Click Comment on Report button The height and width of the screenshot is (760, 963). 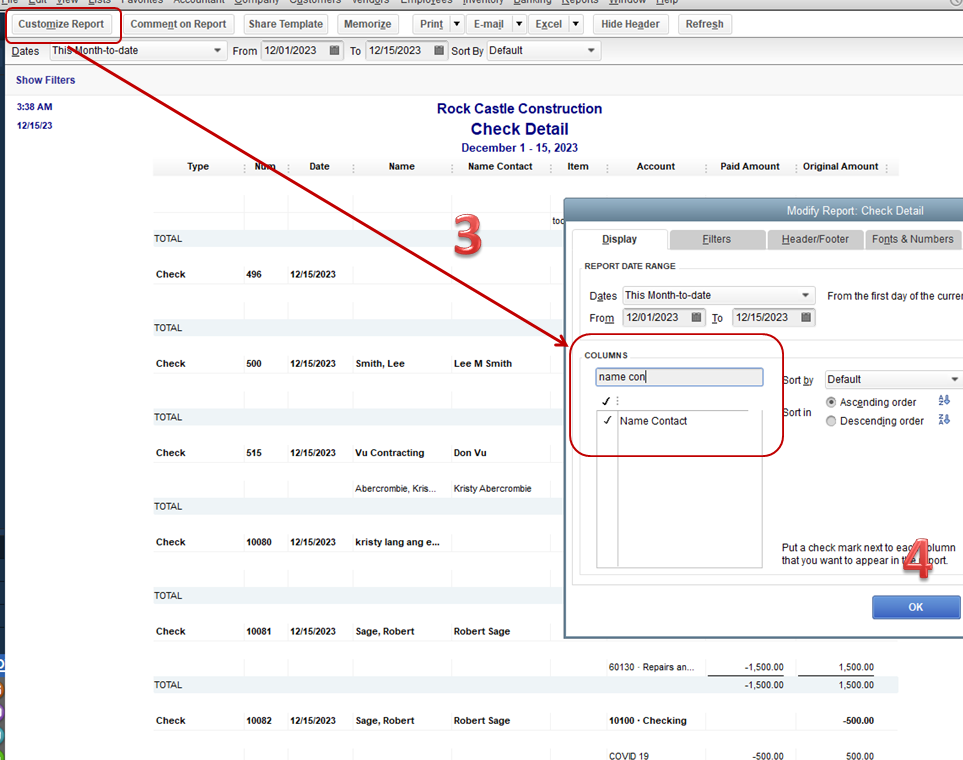tap(178, 24)
